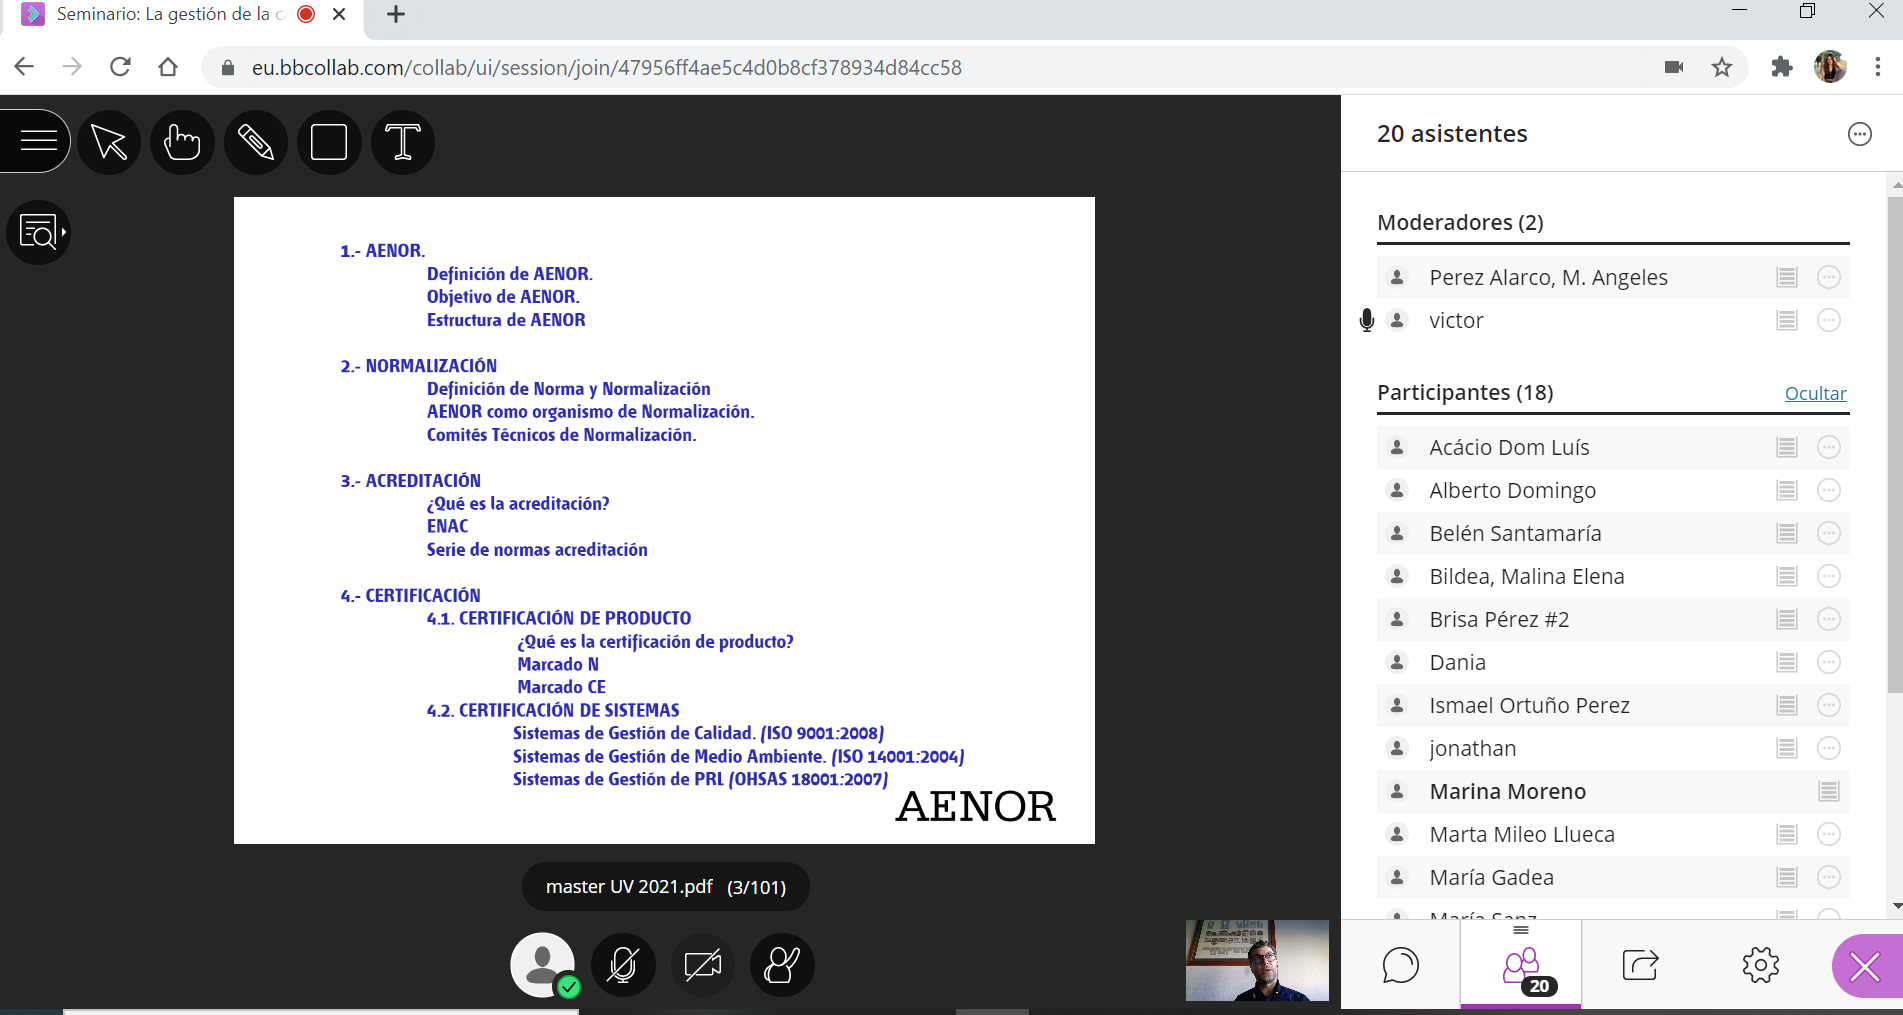Click connection status icon for Marina Moreno
This screenshot has width=1903, height=1015.
pos(1829,791)
